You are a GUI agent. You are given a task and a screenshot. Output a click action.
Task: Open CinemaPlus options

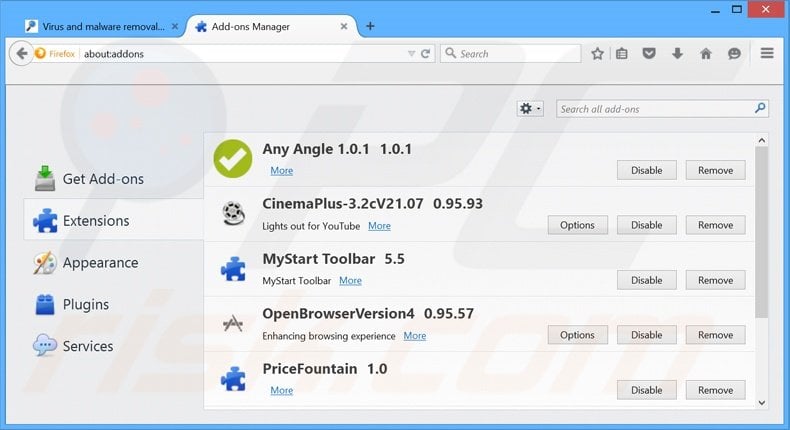(x=577, y=225)
